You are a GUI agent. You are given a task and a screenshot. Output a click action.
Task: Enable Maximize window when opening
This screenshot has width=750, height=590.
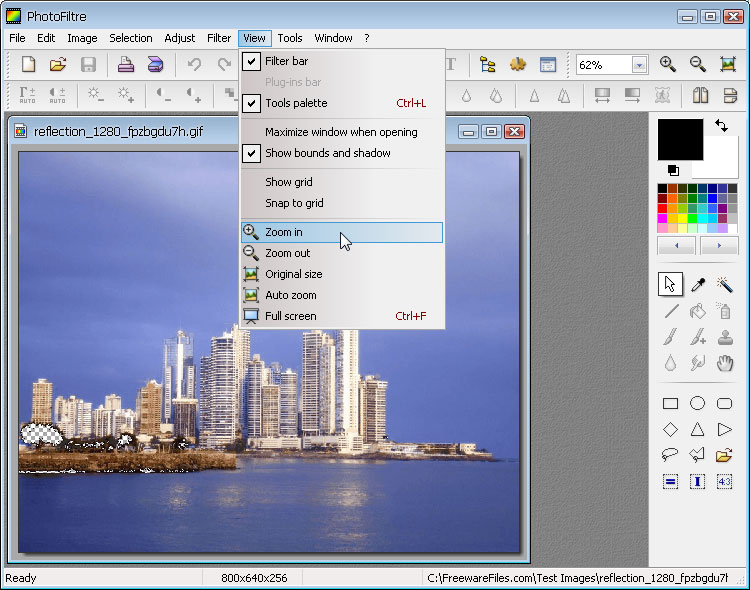pyautogui.click(x=343, y=132)
